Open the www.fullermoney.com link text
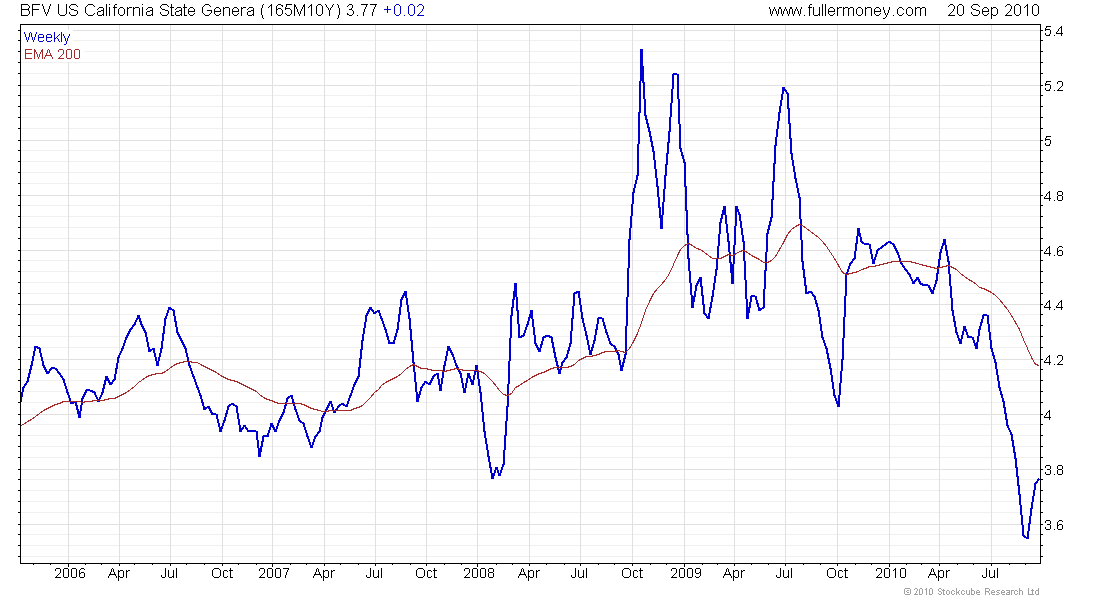 coord(847,11)
